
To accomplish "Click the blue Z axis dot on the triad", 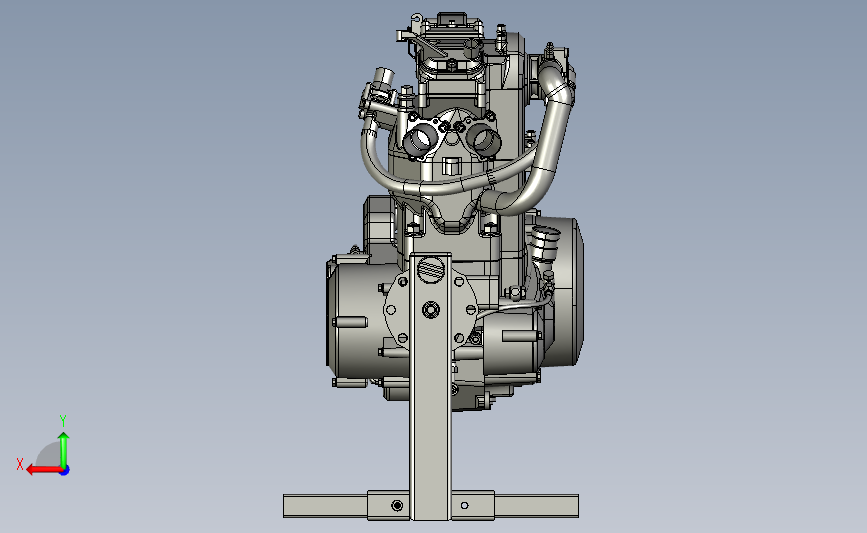I will (65, 471).
